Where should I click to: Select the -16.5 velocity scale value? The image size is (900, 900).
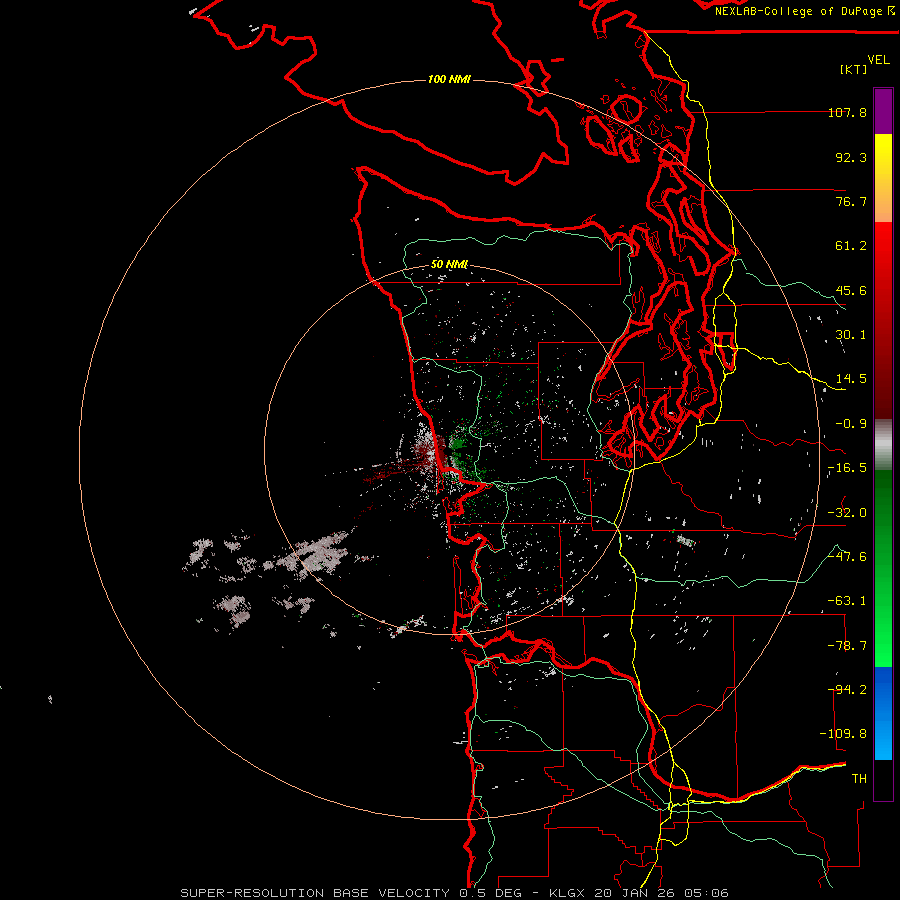point(847,468)
